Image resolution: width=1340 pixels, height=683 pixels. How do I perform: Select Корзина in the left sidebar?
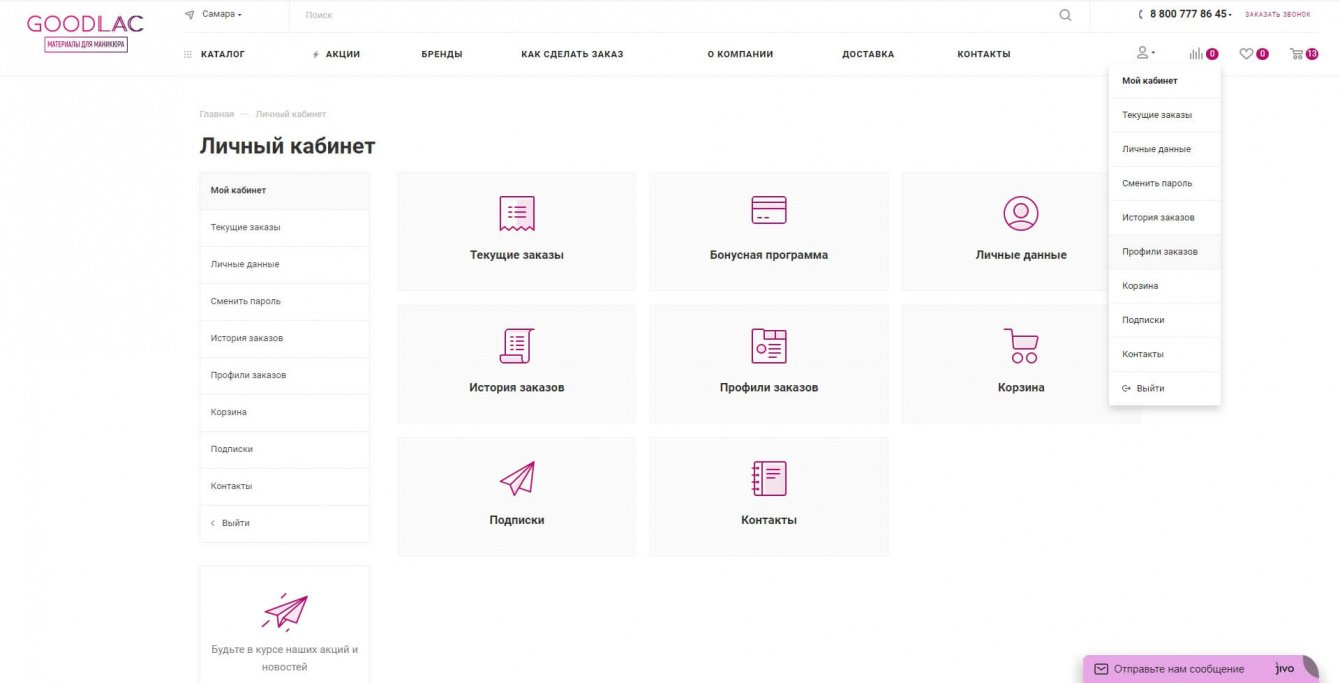[x=285, y=412]
